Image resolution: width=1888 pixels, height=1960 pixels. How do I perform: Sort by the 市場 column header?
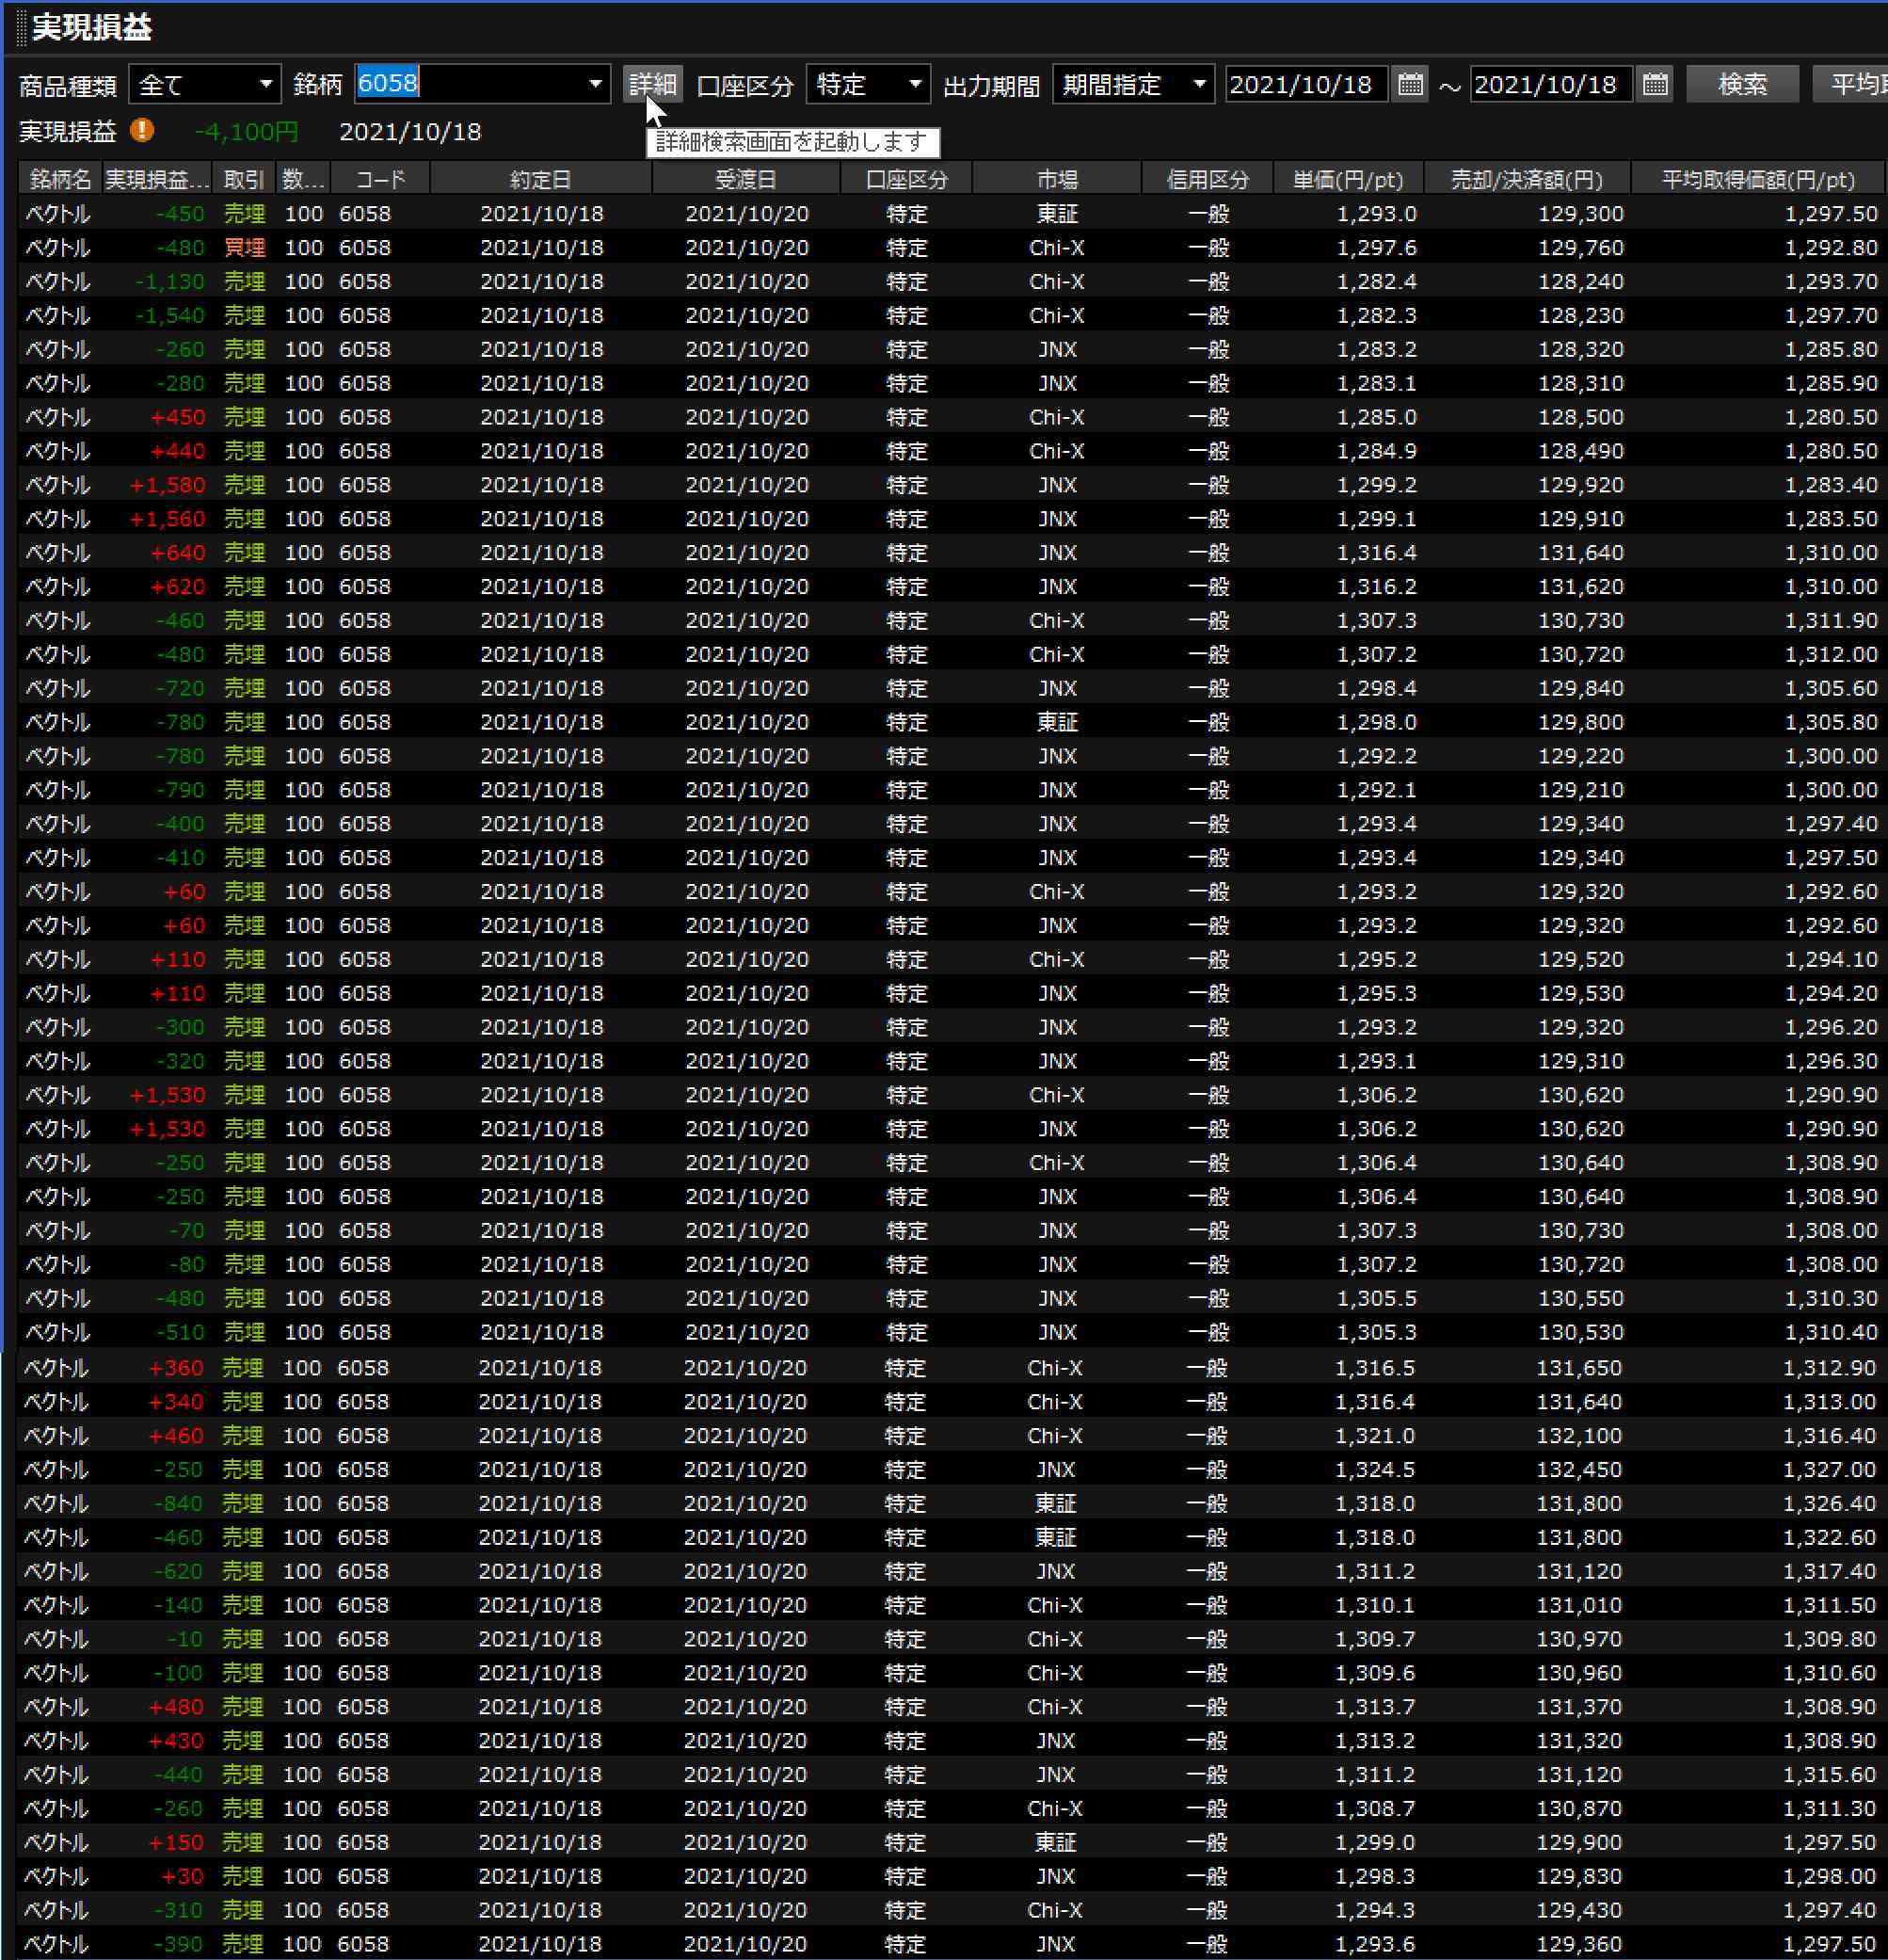pos(1056,179)
